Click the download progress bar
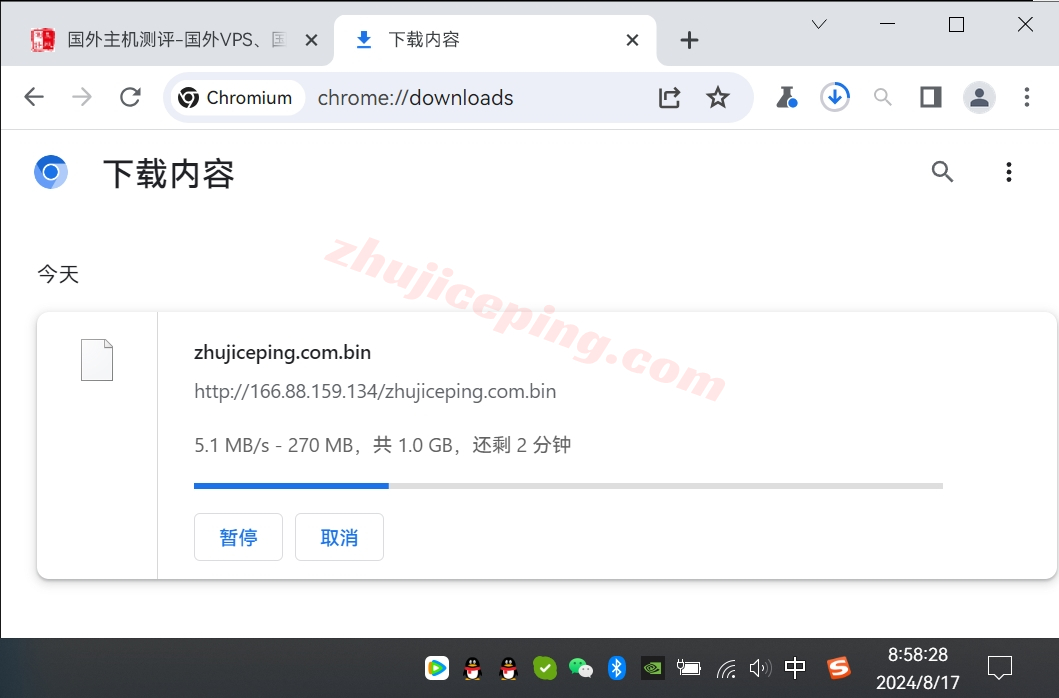 [567, 486]
